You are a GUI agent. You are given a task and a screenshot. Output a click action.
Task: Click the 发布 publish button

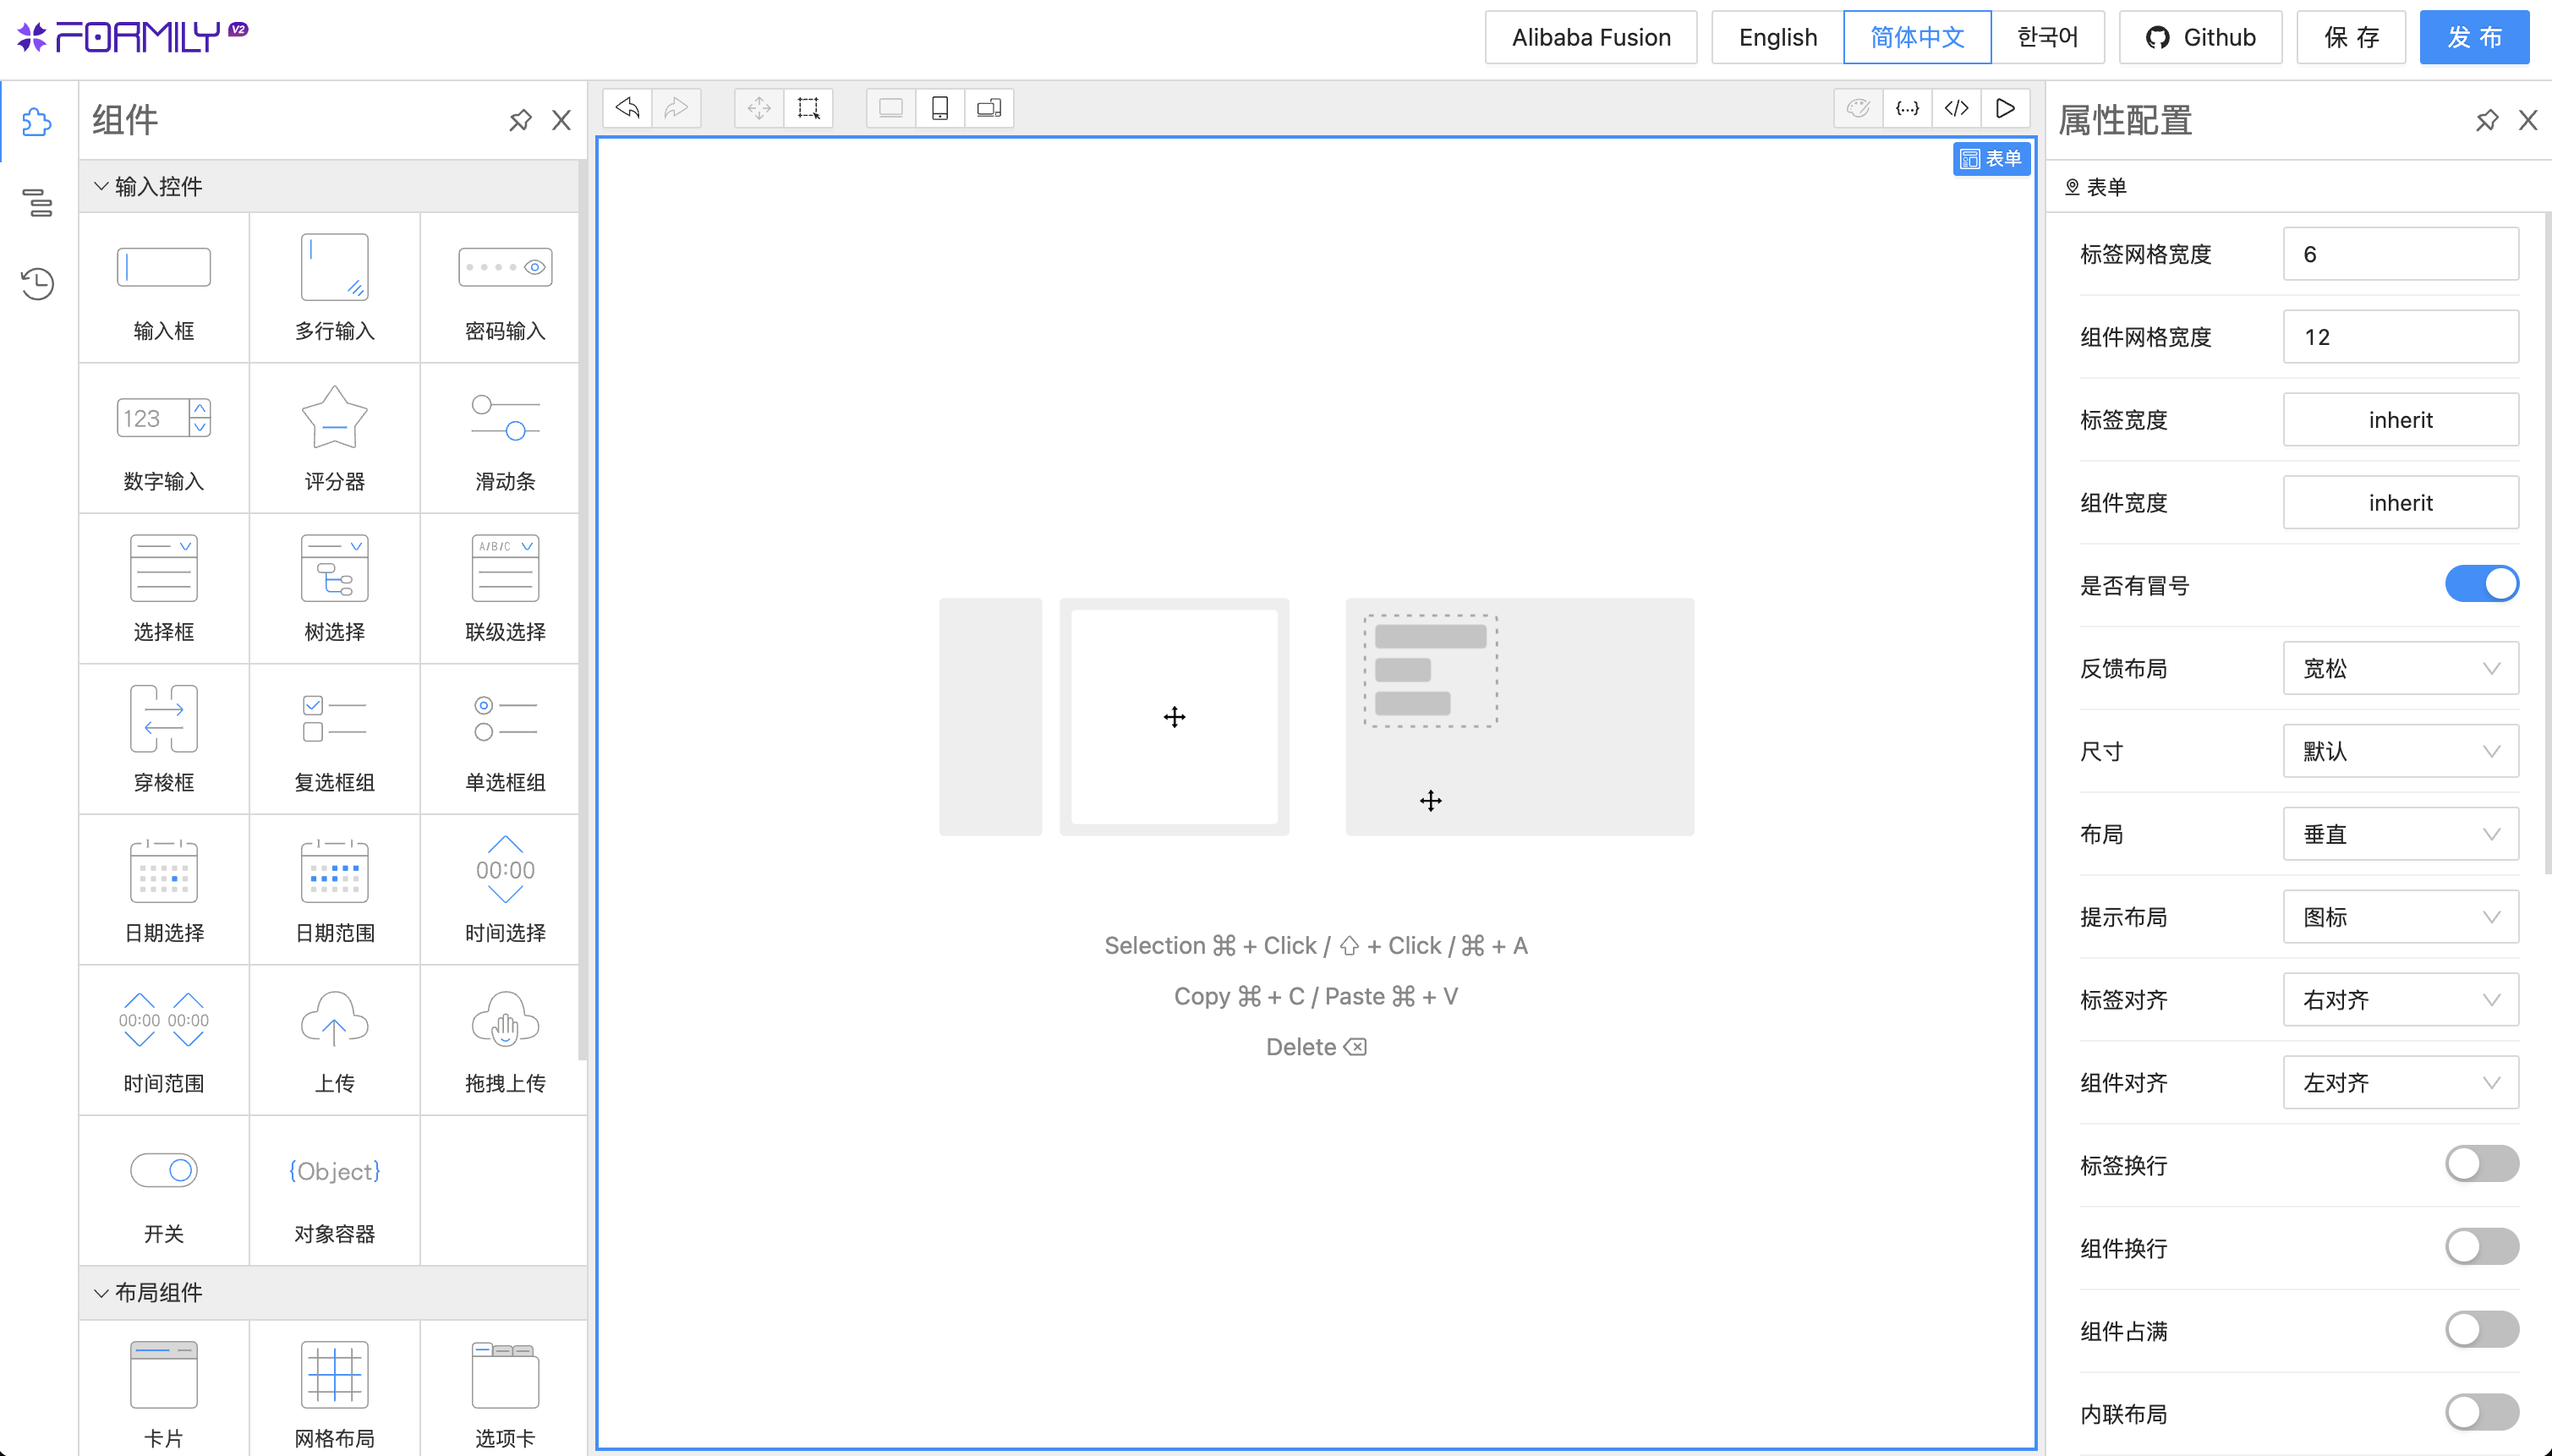2474,38
